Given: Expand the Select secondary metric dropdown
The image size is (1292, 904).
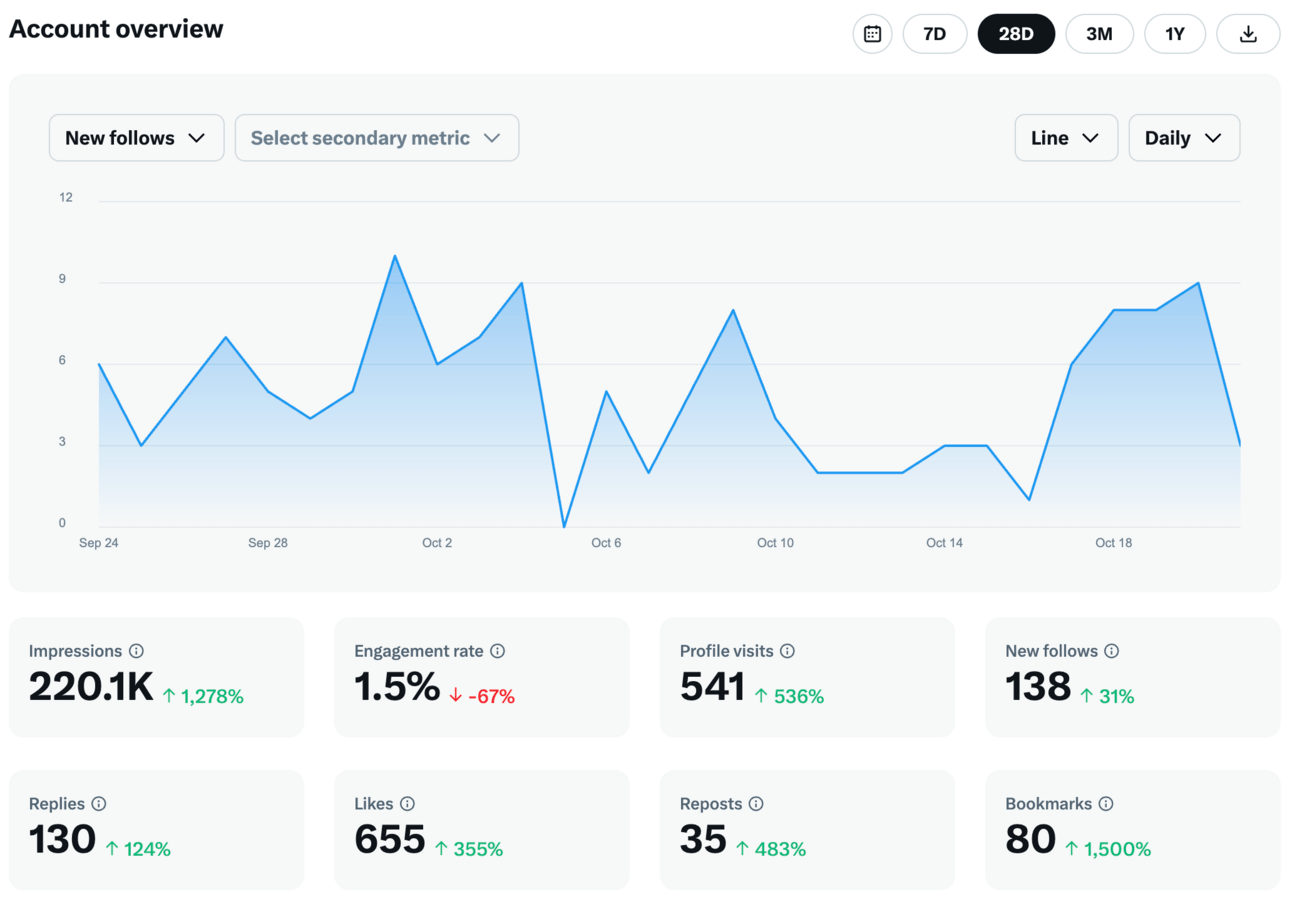Looking at the screenshot, I should 377,138.
